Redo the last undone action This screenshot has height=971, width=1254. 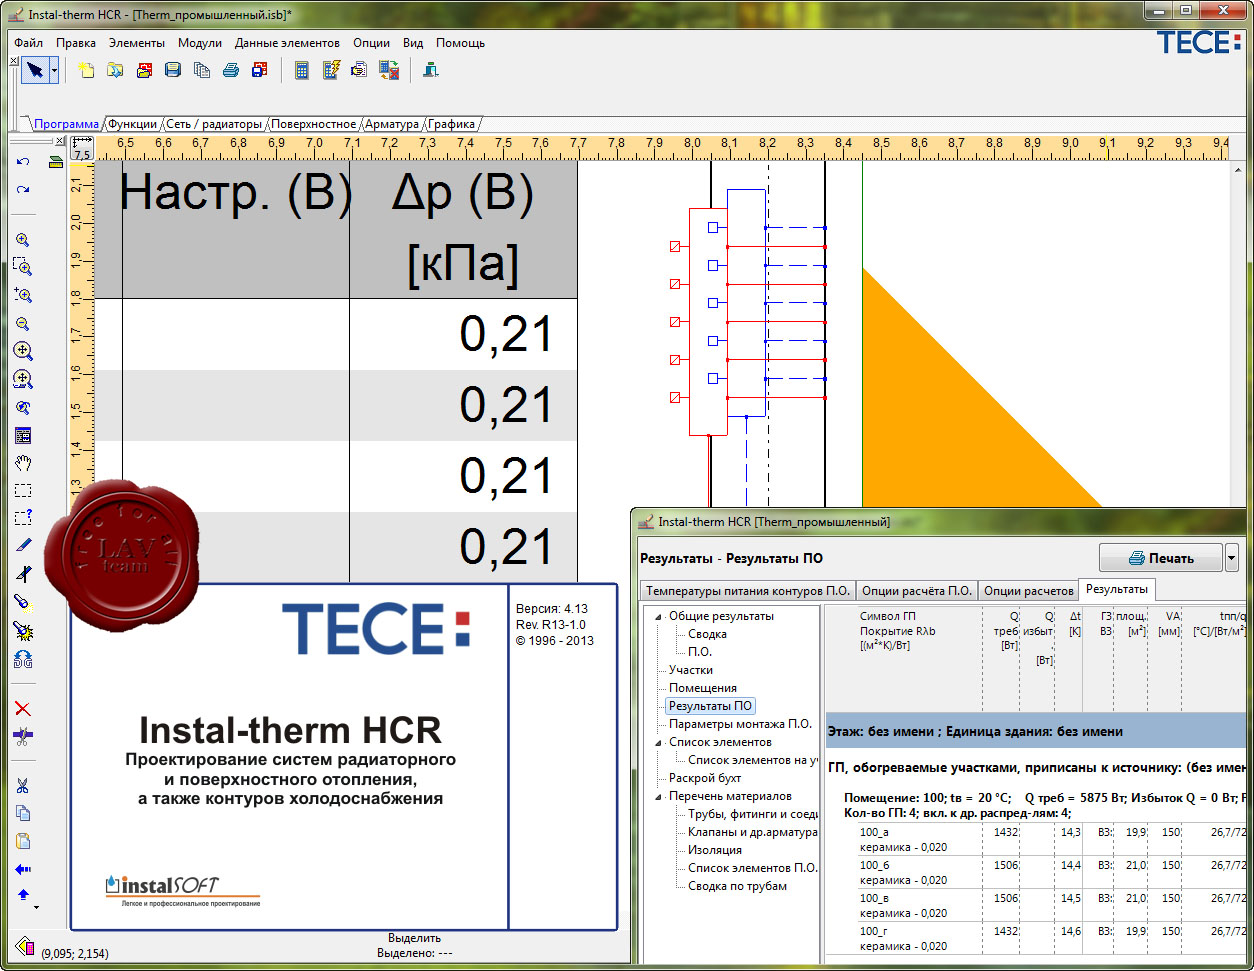tap(23, 189)
